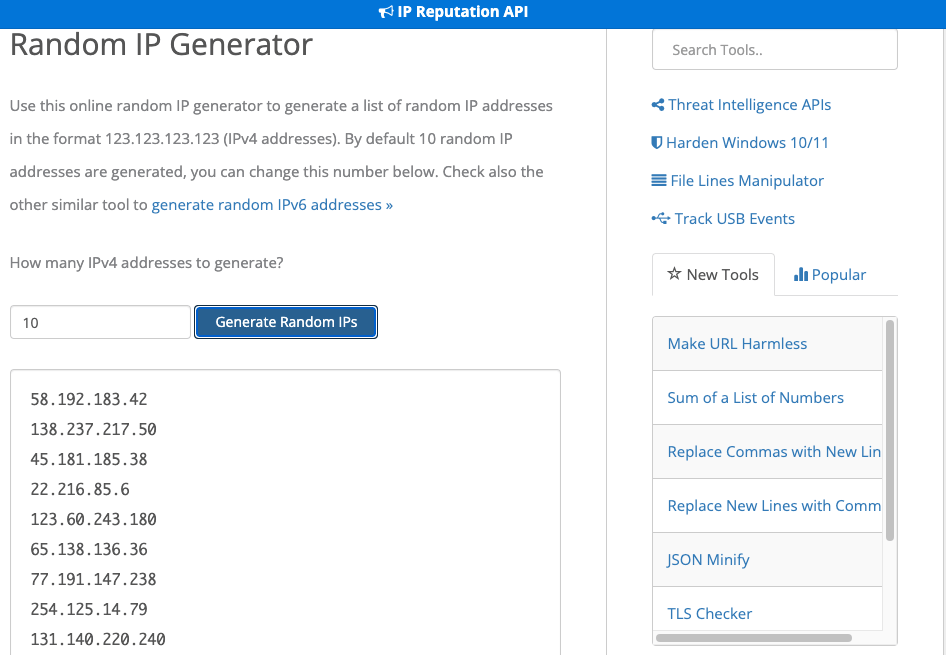The image size is (946, 655).
Task: Click the bar chart icon on Popular tab
Action: [801, 274]
